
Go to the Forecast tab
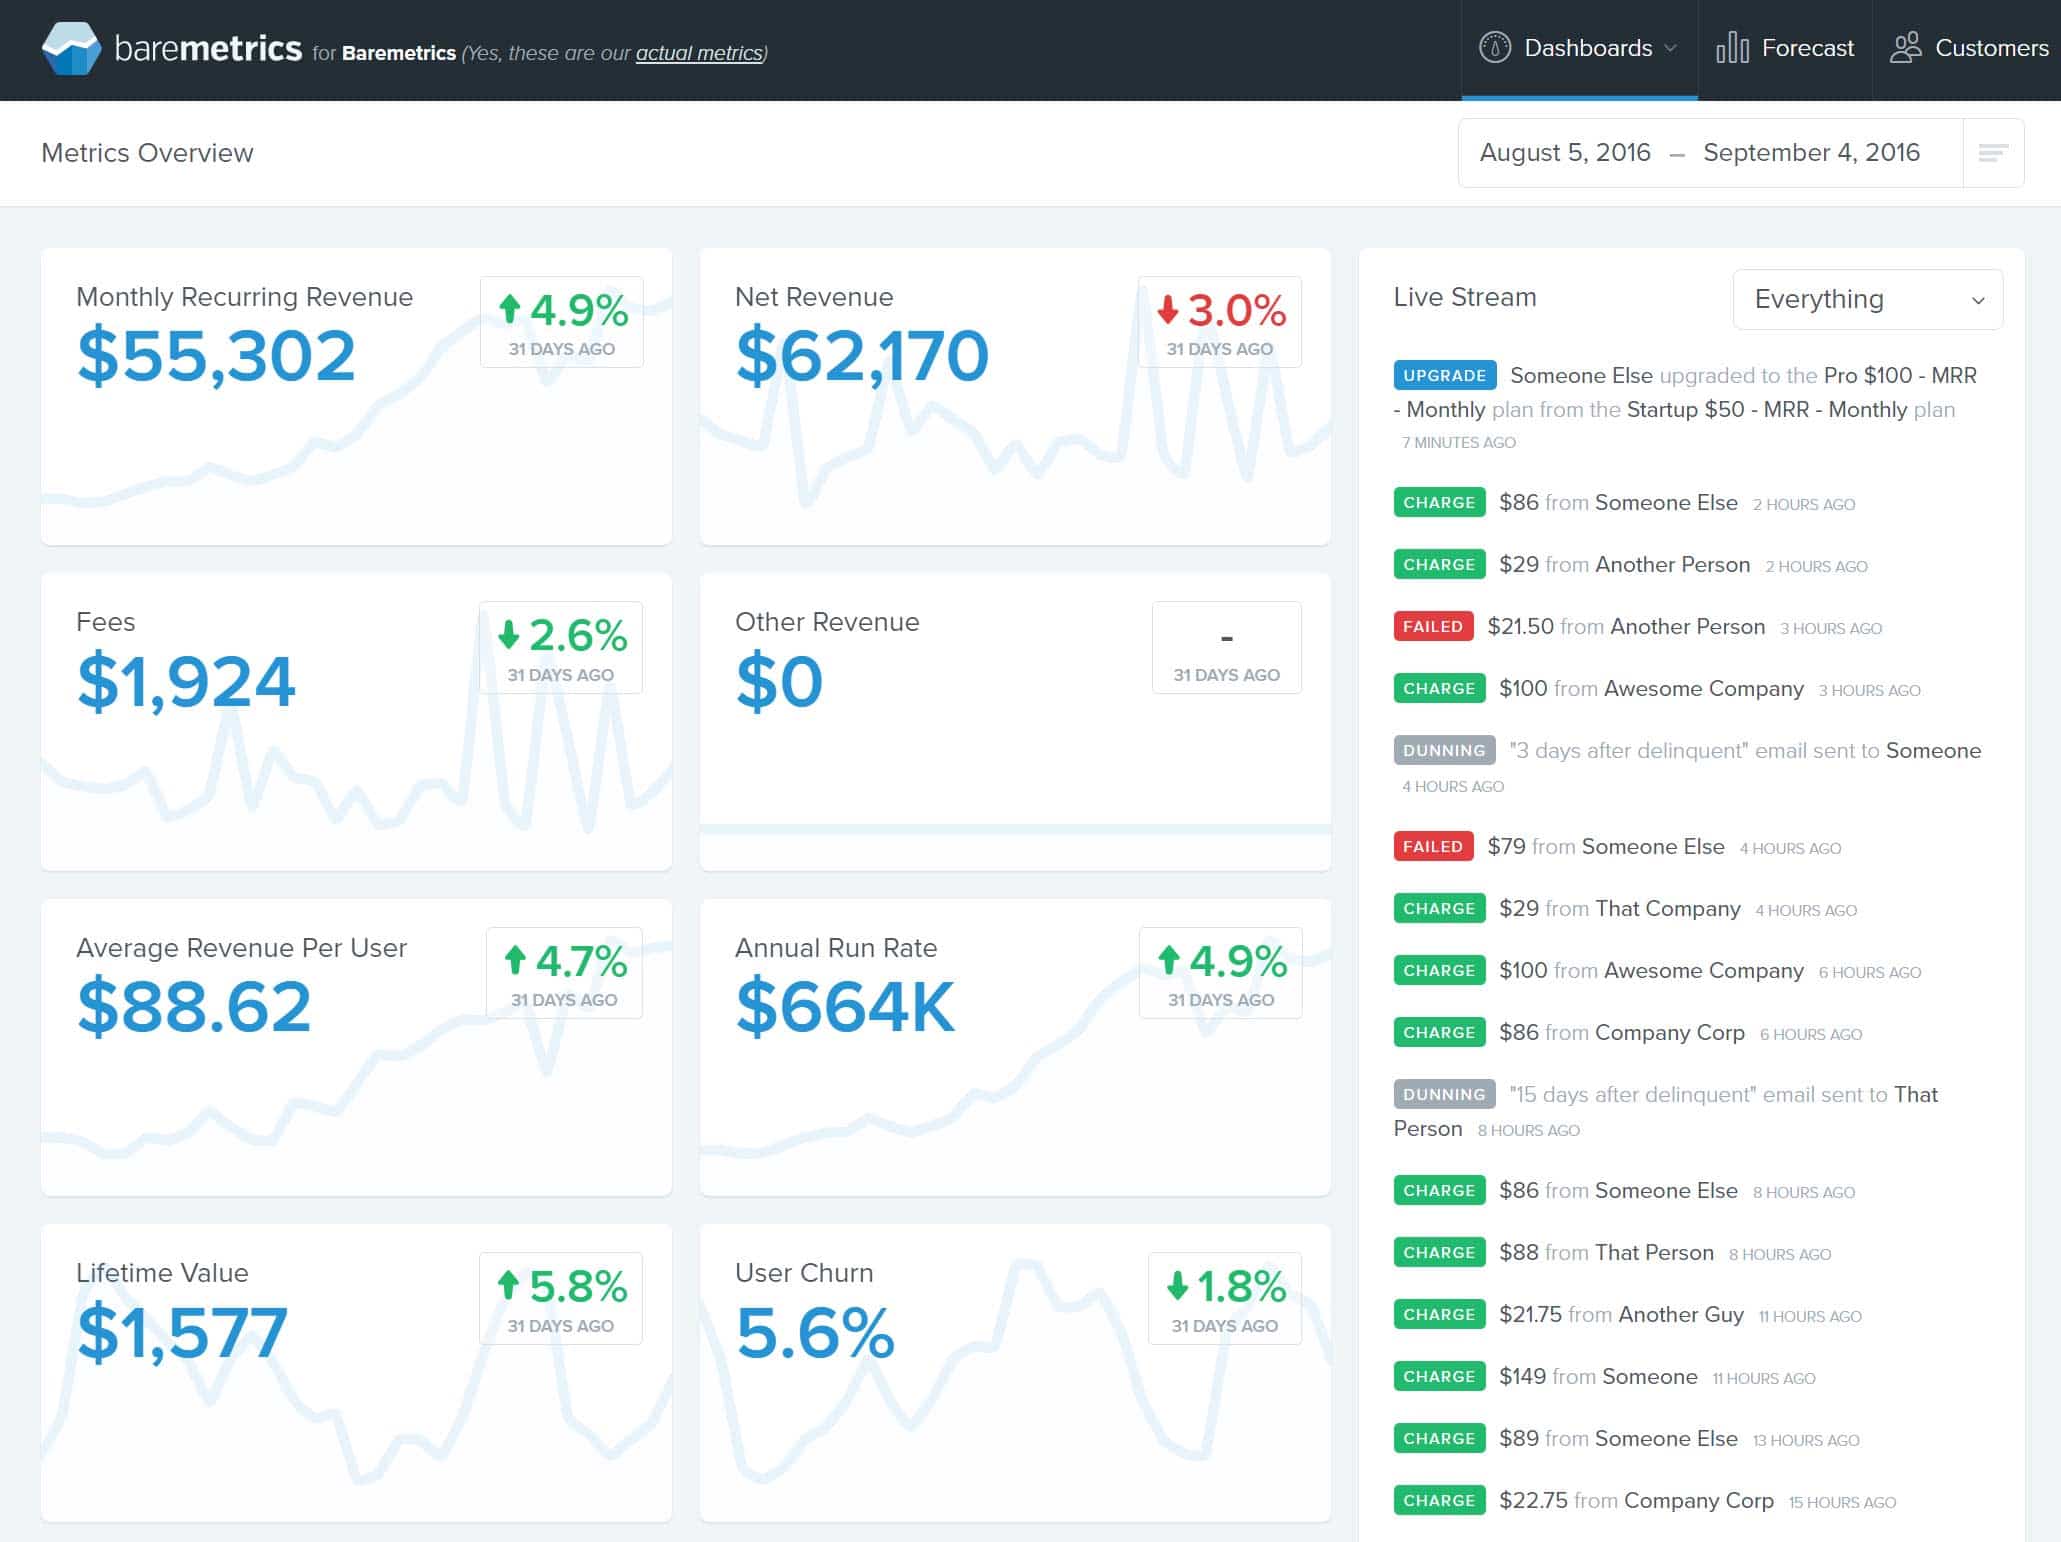1785,48
